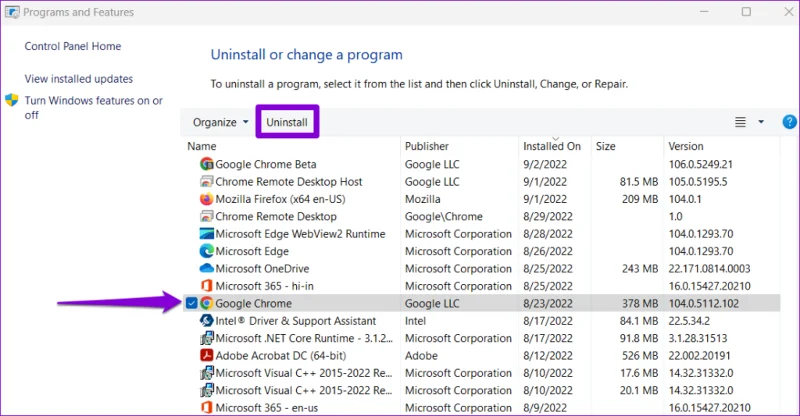Click the Mozilla Firefox icon
Screen dimensions: 800x416
(x=207, y=199)
